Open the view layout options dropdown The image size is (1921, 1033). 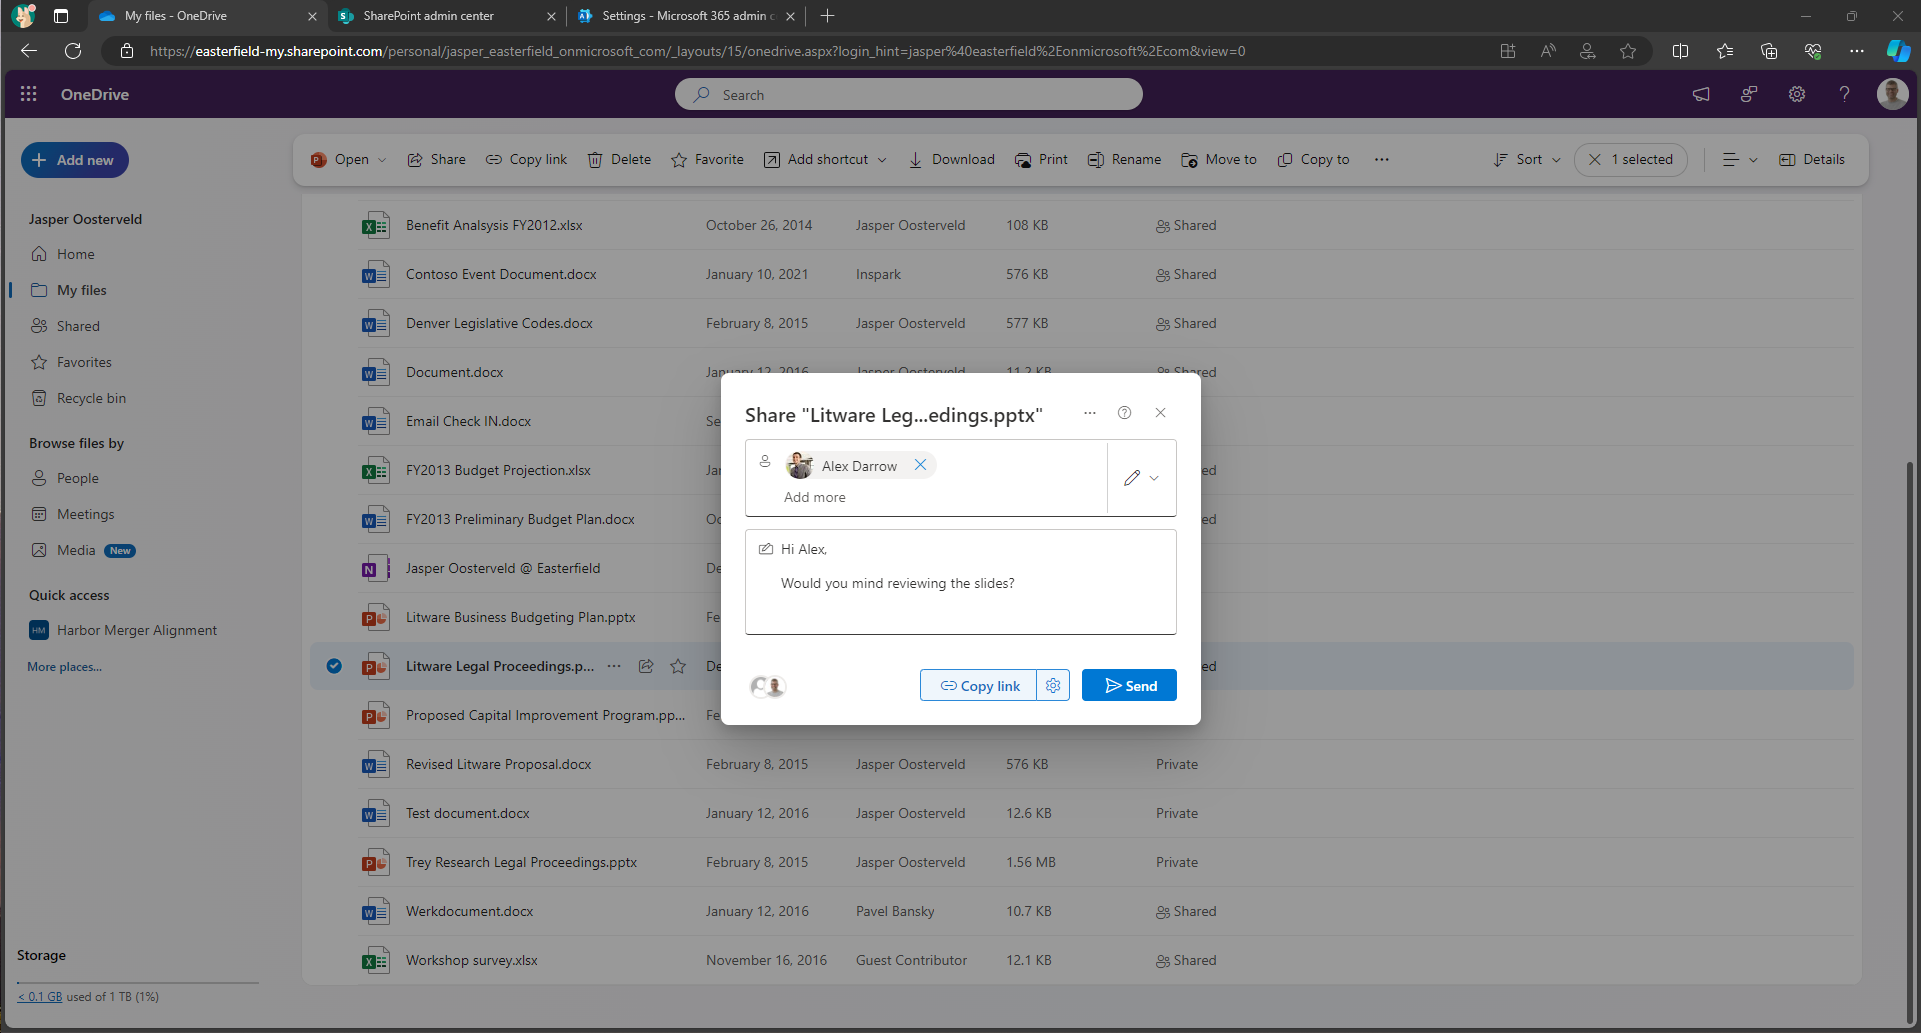[x=1740, y=160]
